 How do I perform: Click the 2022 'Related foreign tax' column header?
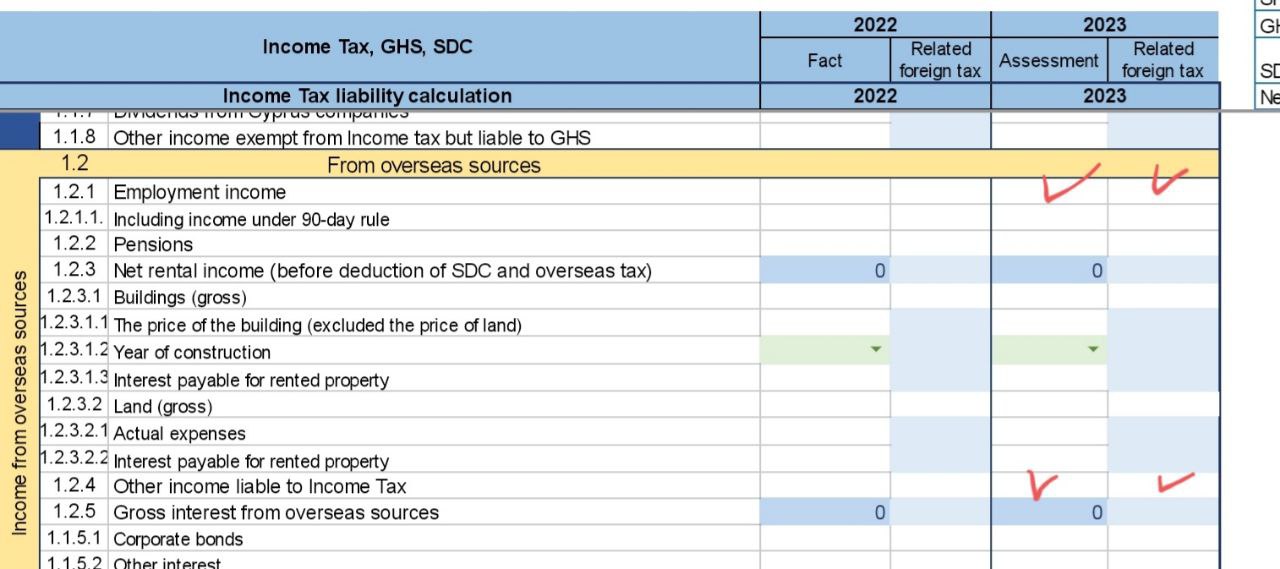(x=940, y=60)
